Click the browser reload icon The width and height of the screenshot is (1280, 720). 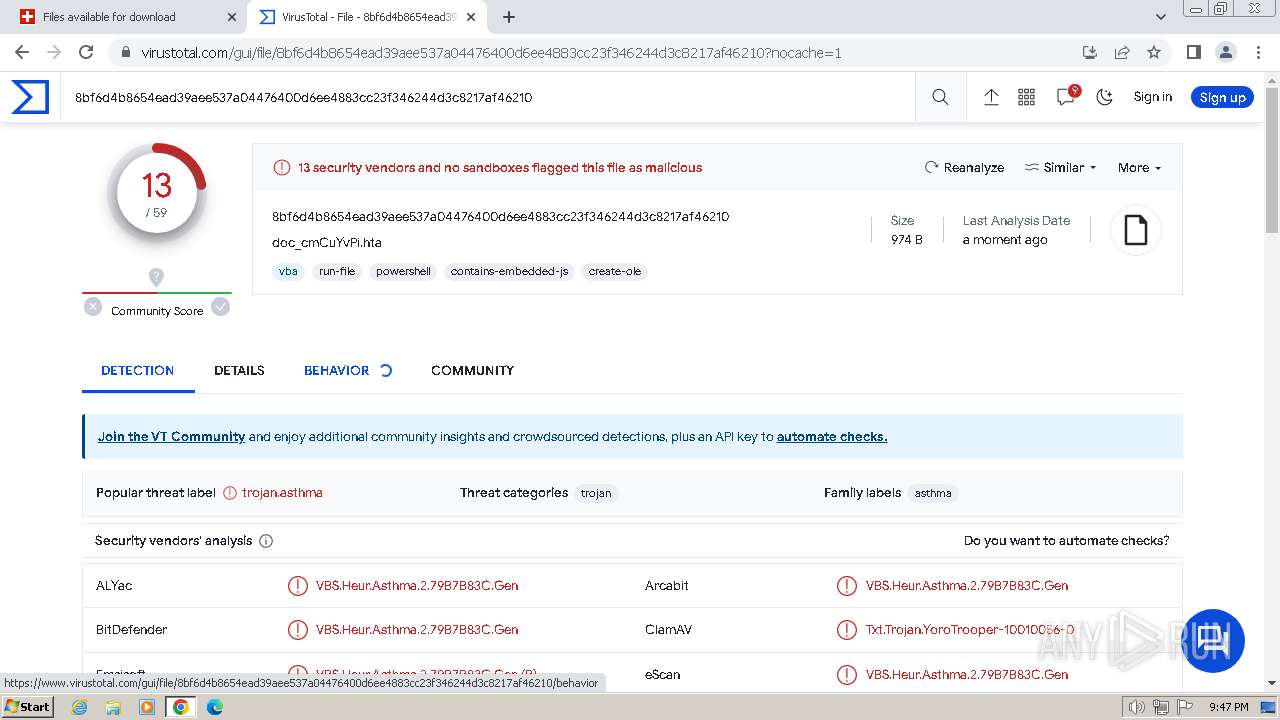click(86, 52)
